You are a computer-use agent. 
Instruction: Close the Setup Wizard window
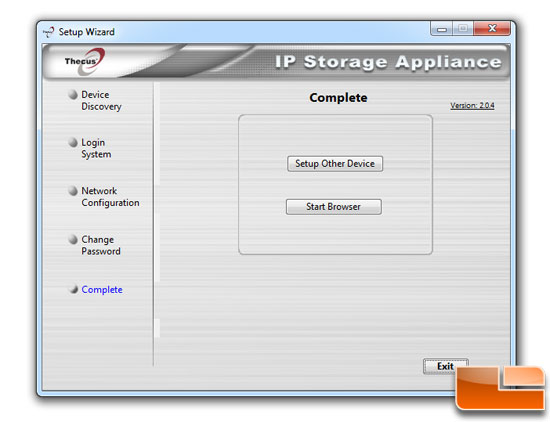coord(492,28)
